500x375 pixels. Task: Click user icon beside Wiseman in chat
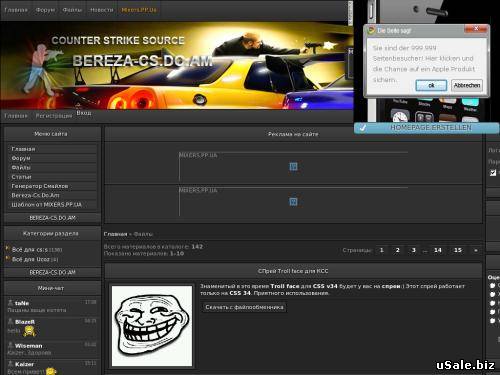click(x=10, y=345)
